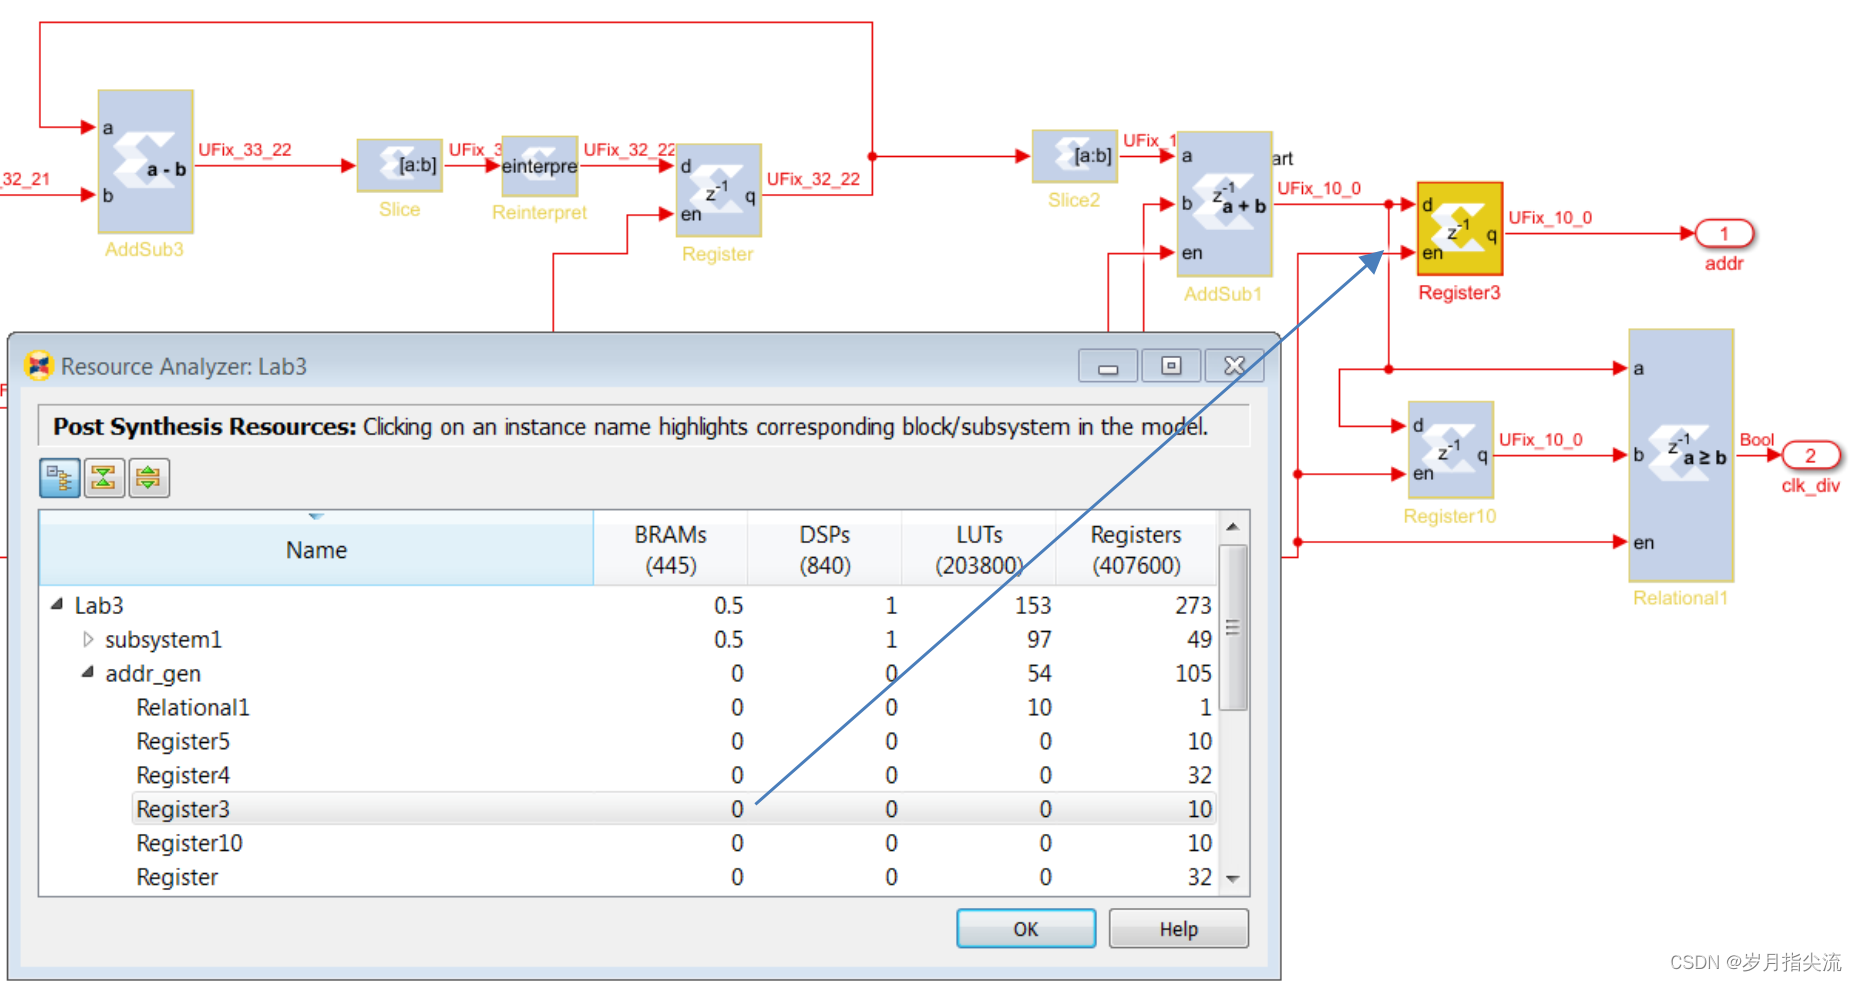Click the expand all toolbar icon
This screenshot has width=1857, height=981.
148,478
